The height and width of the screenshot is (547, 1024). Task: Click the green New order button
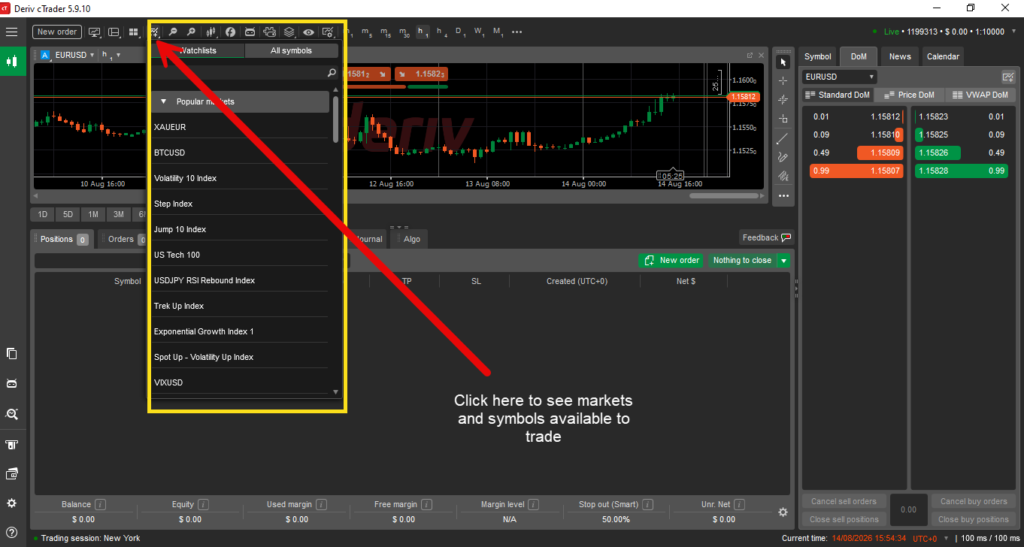click(672, 260)
